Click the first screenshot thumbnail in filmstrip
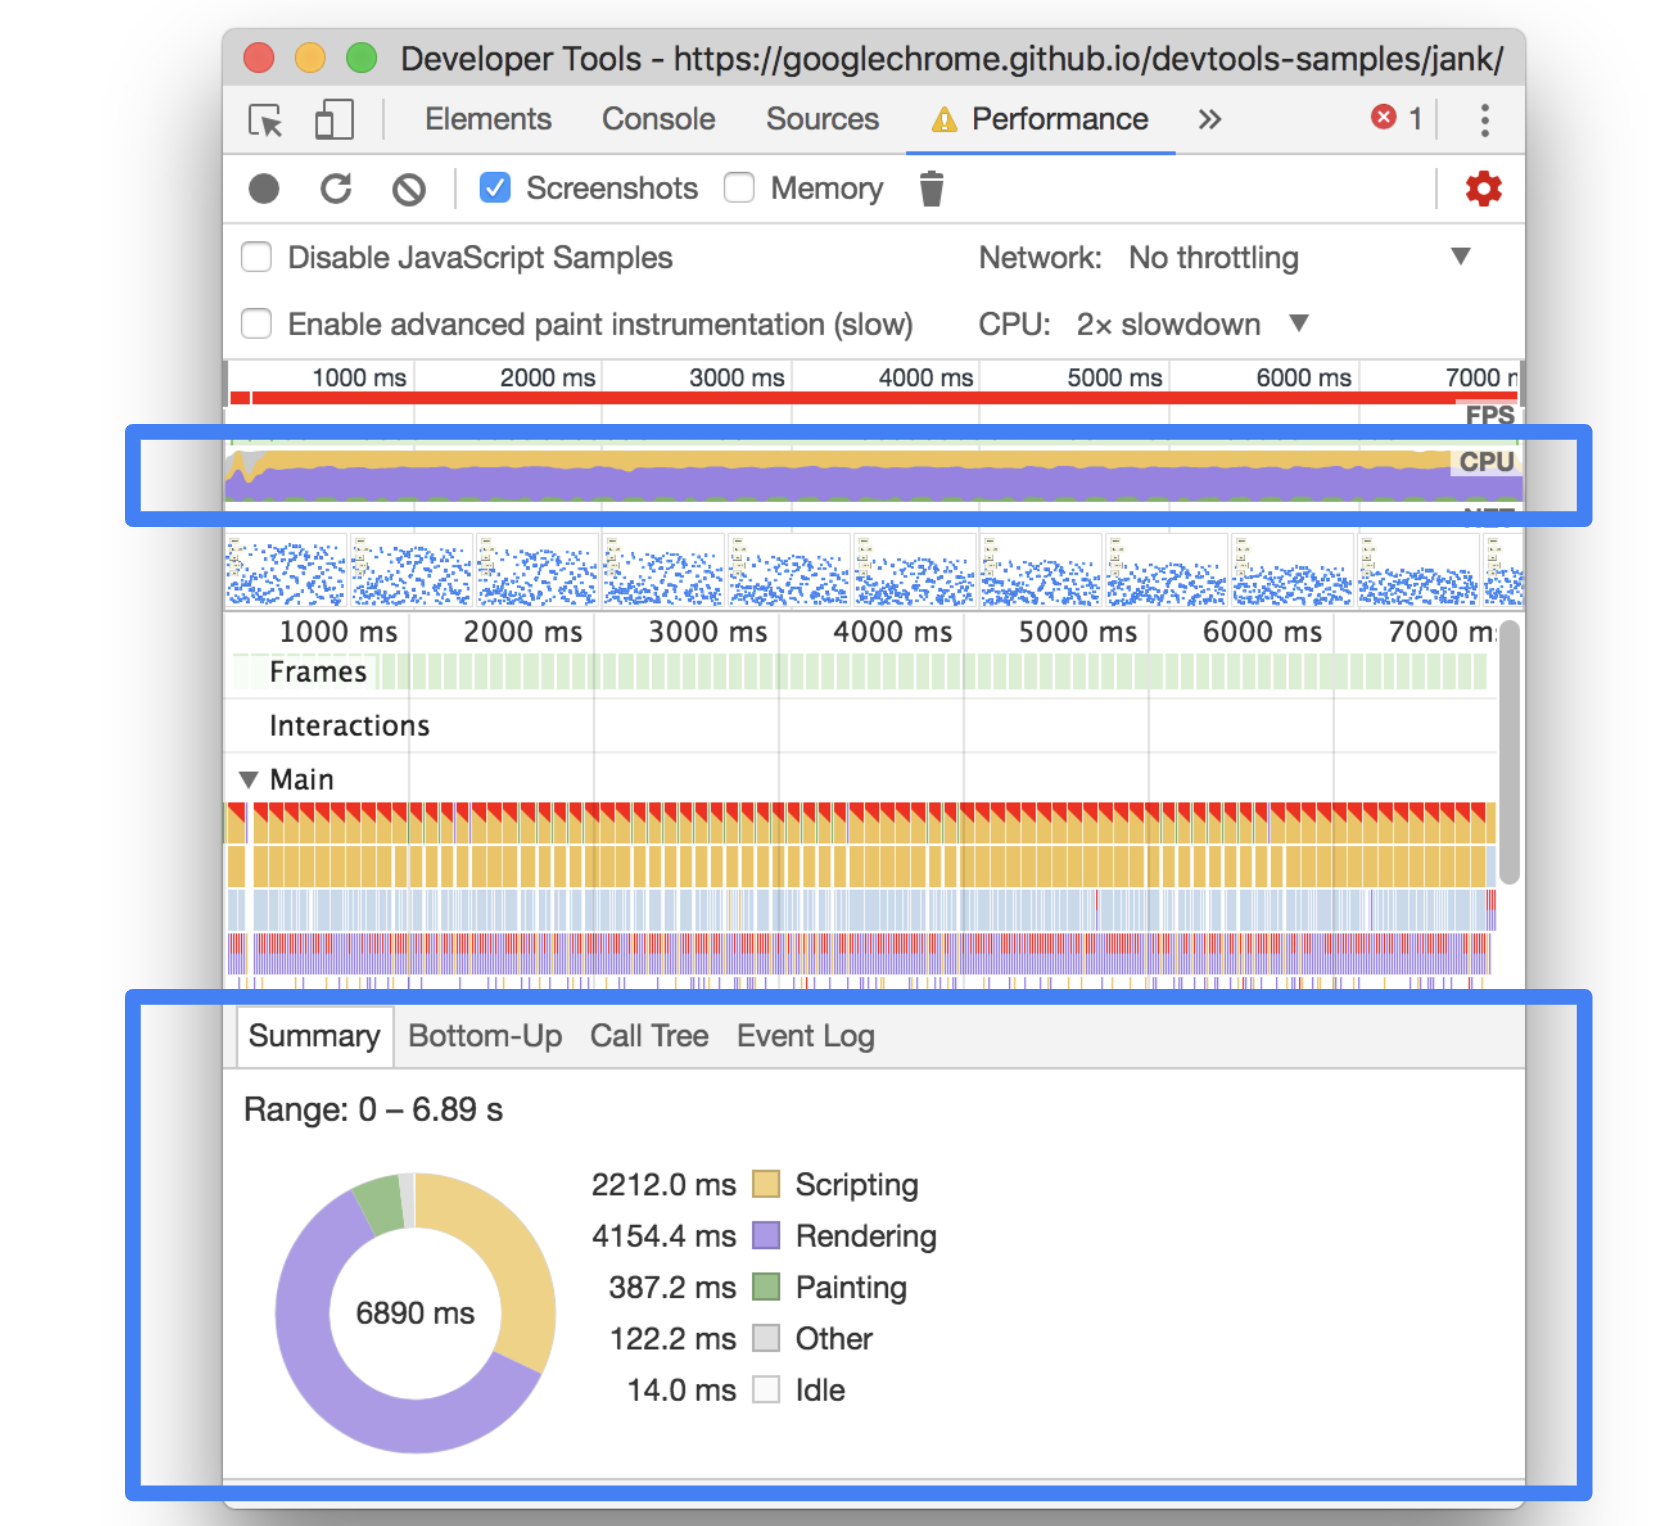 coord(286,571)
